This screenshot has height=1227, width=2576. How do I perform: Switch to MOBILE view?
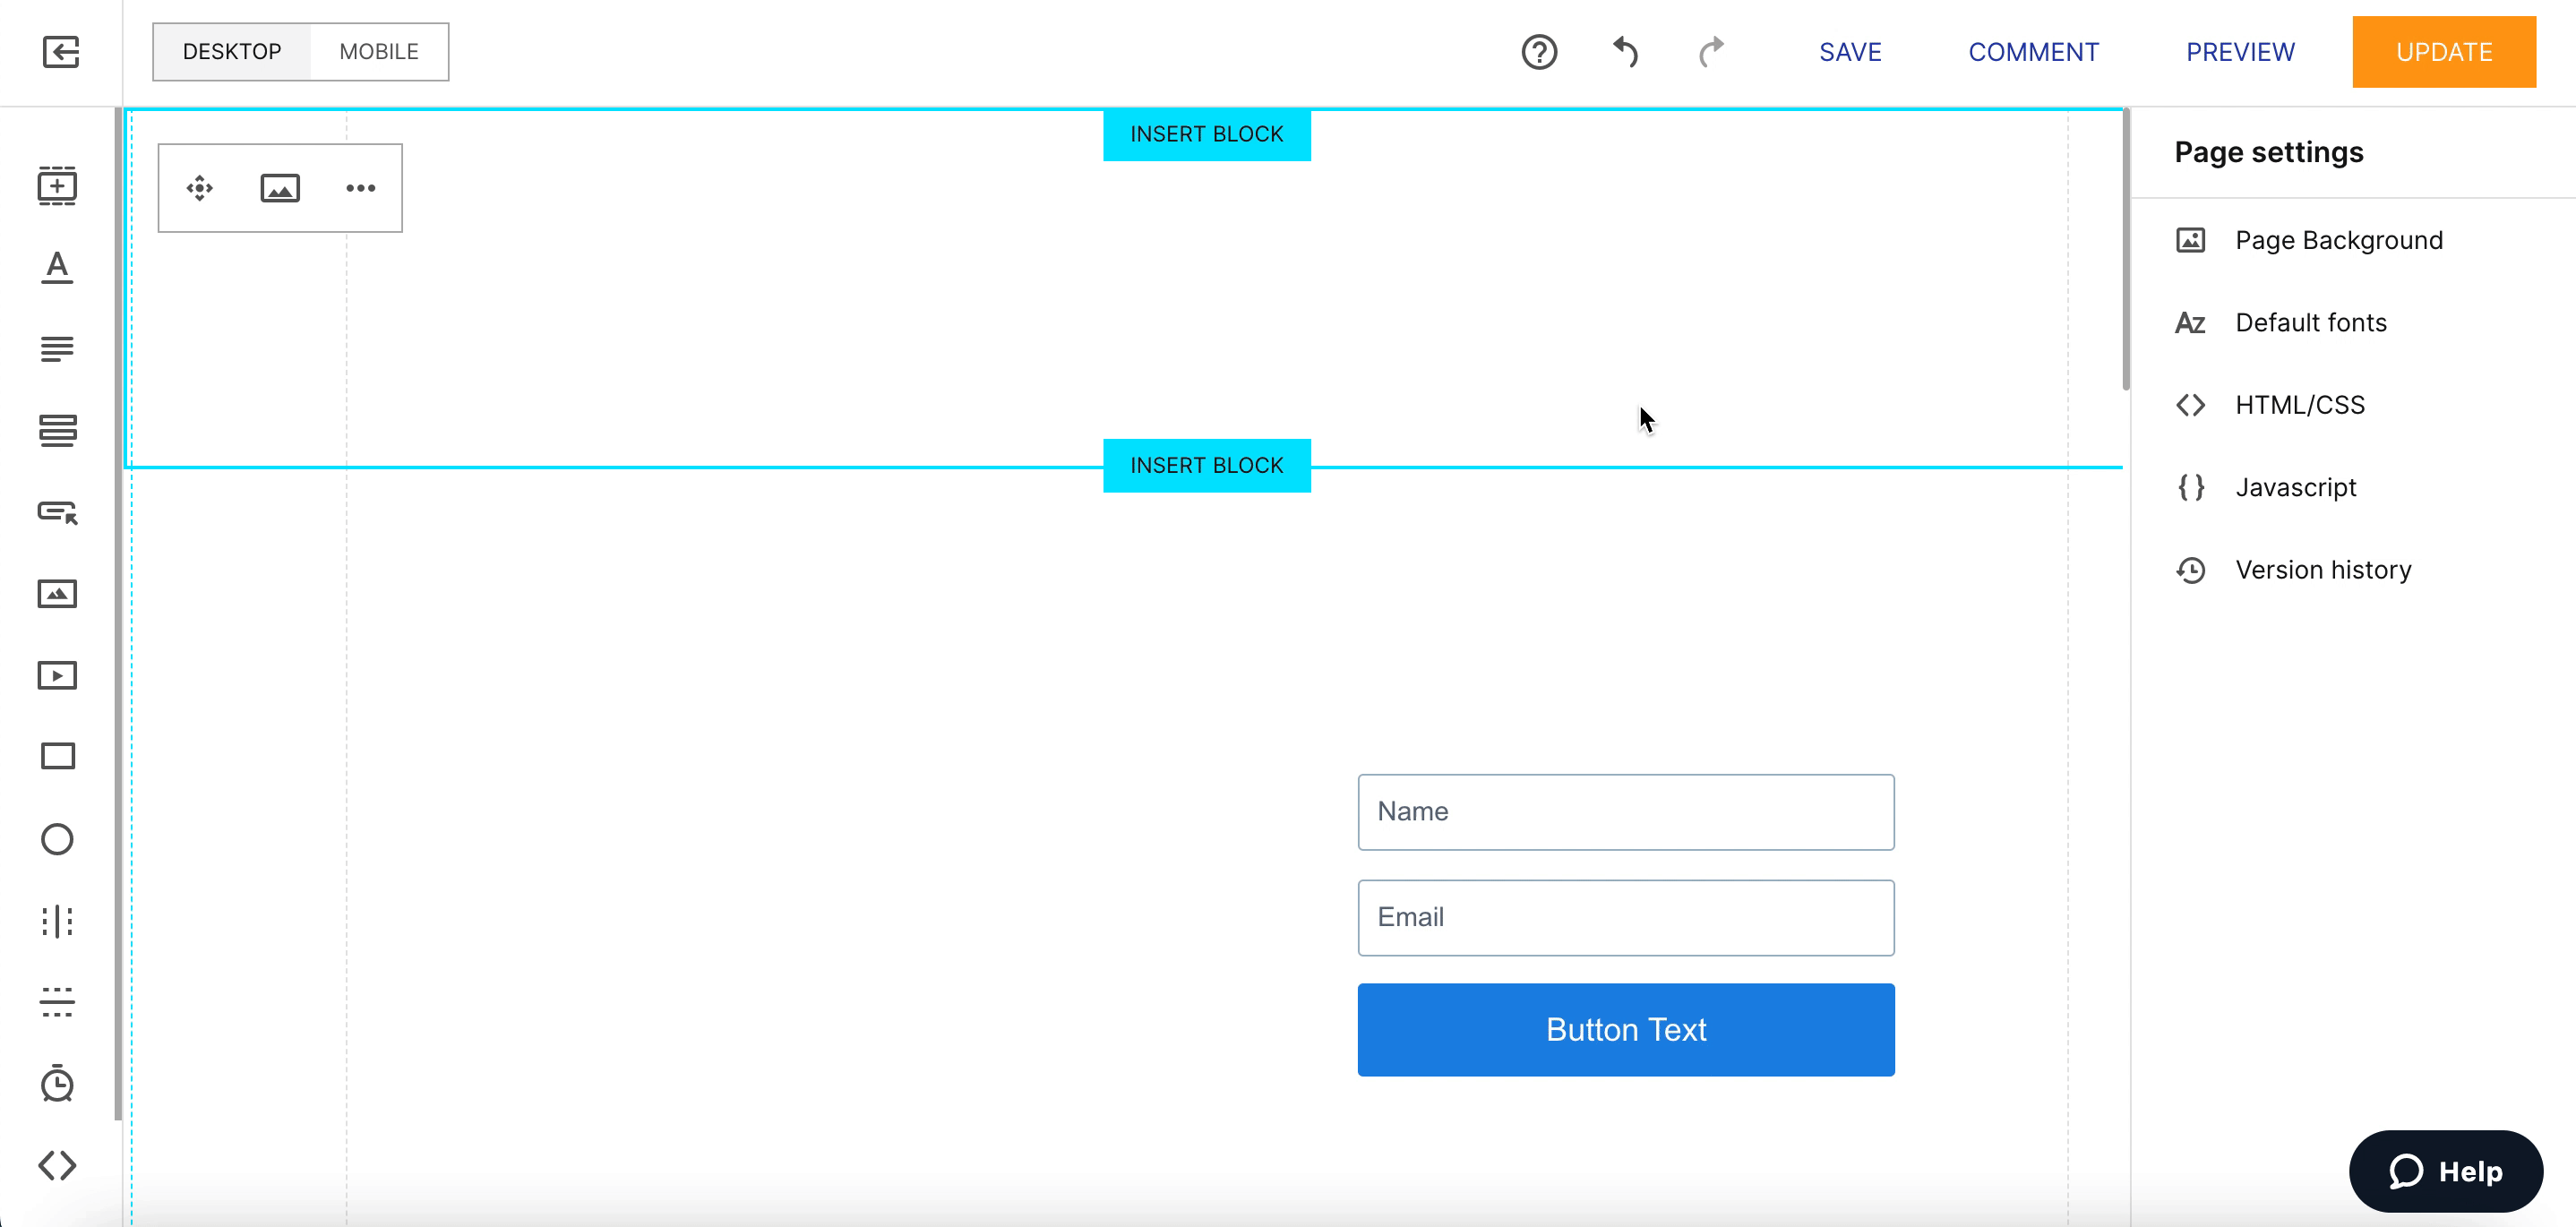(x=379, y=52)
